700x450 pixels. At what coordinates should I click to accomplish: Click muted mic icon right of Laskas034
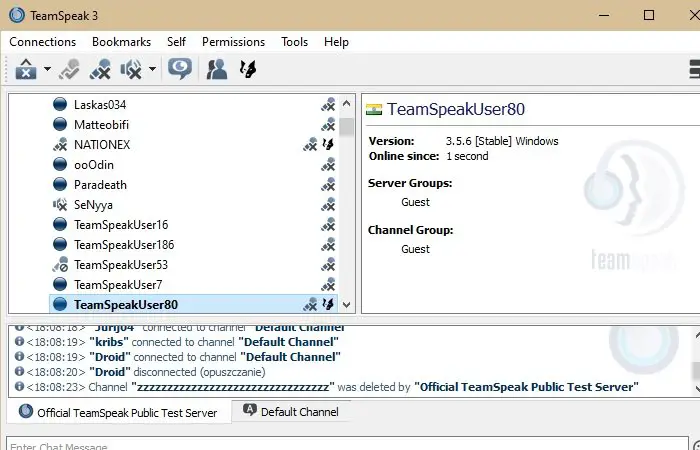[328, 104]
